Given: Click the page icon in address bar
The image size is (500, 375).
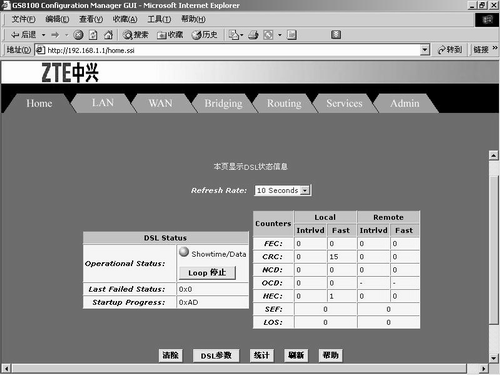Looking at the screenshot, I should tap(40, 50).
